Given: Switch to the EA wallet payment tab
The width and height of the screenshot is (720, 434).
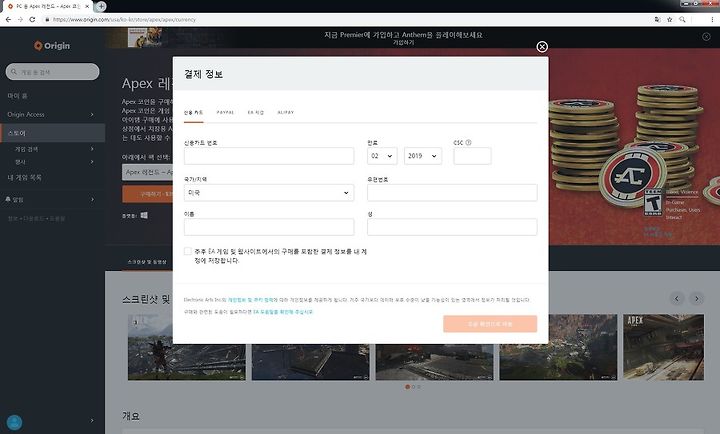Looking at the screenshot, I should (256, 113).
